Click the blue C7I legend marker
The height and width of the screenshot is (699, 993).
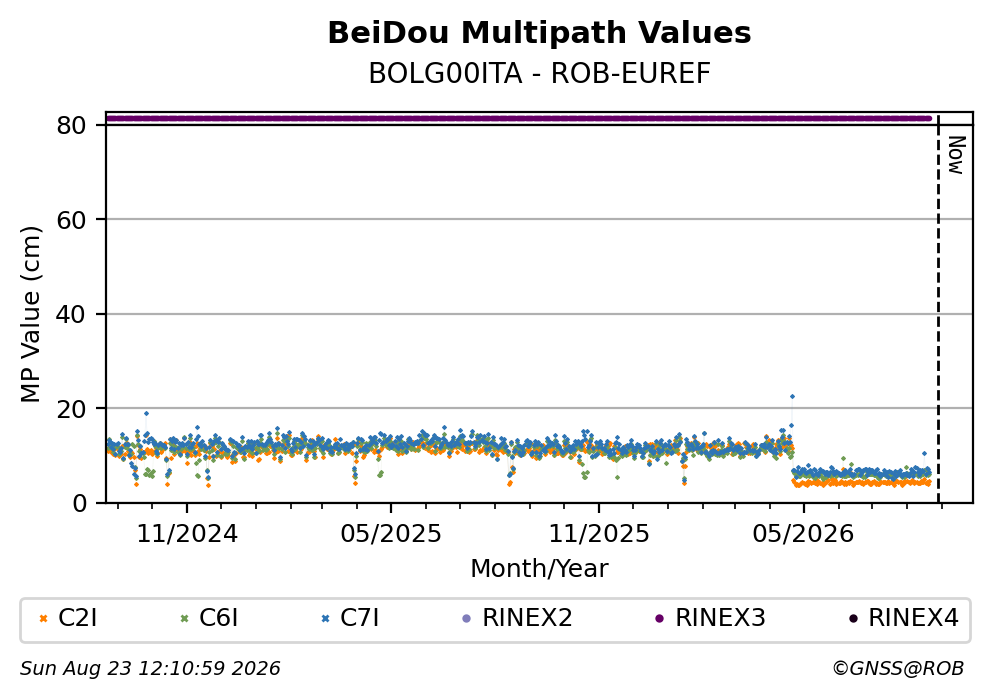(x=326, y=619)
